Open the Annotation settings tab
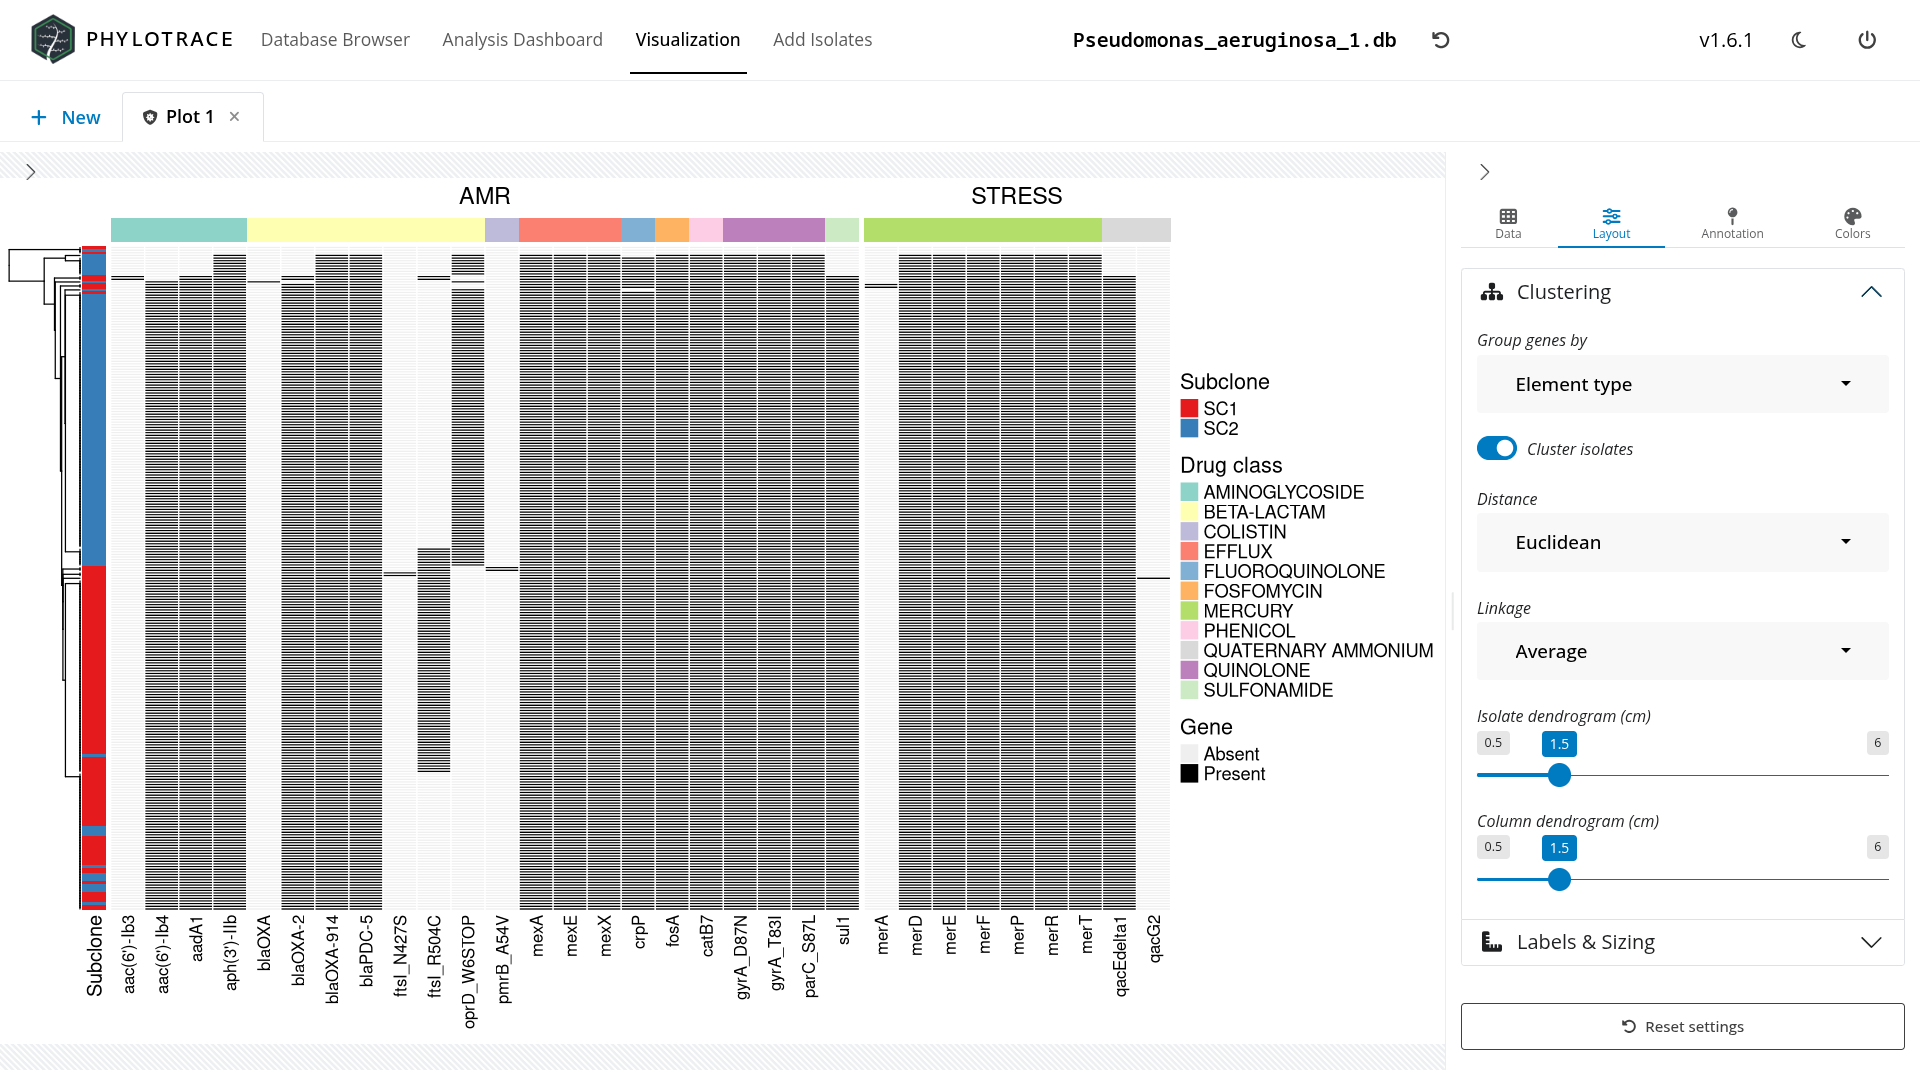This screenshot has height=1080, width=1920. [1732, 223]
